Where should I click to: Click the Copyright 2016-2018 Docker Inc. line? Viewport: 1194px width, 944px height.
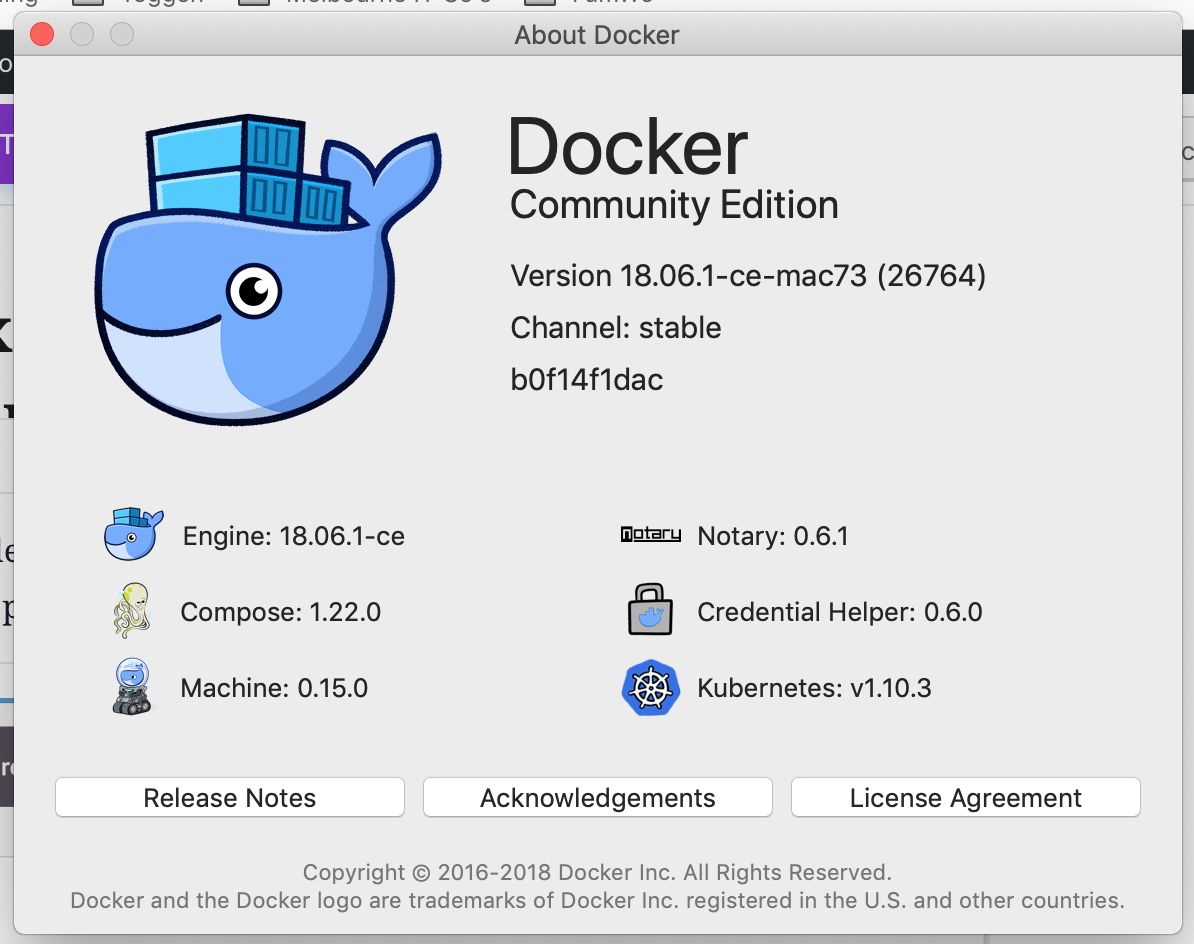pyautogui.click(x=597, y=872)
